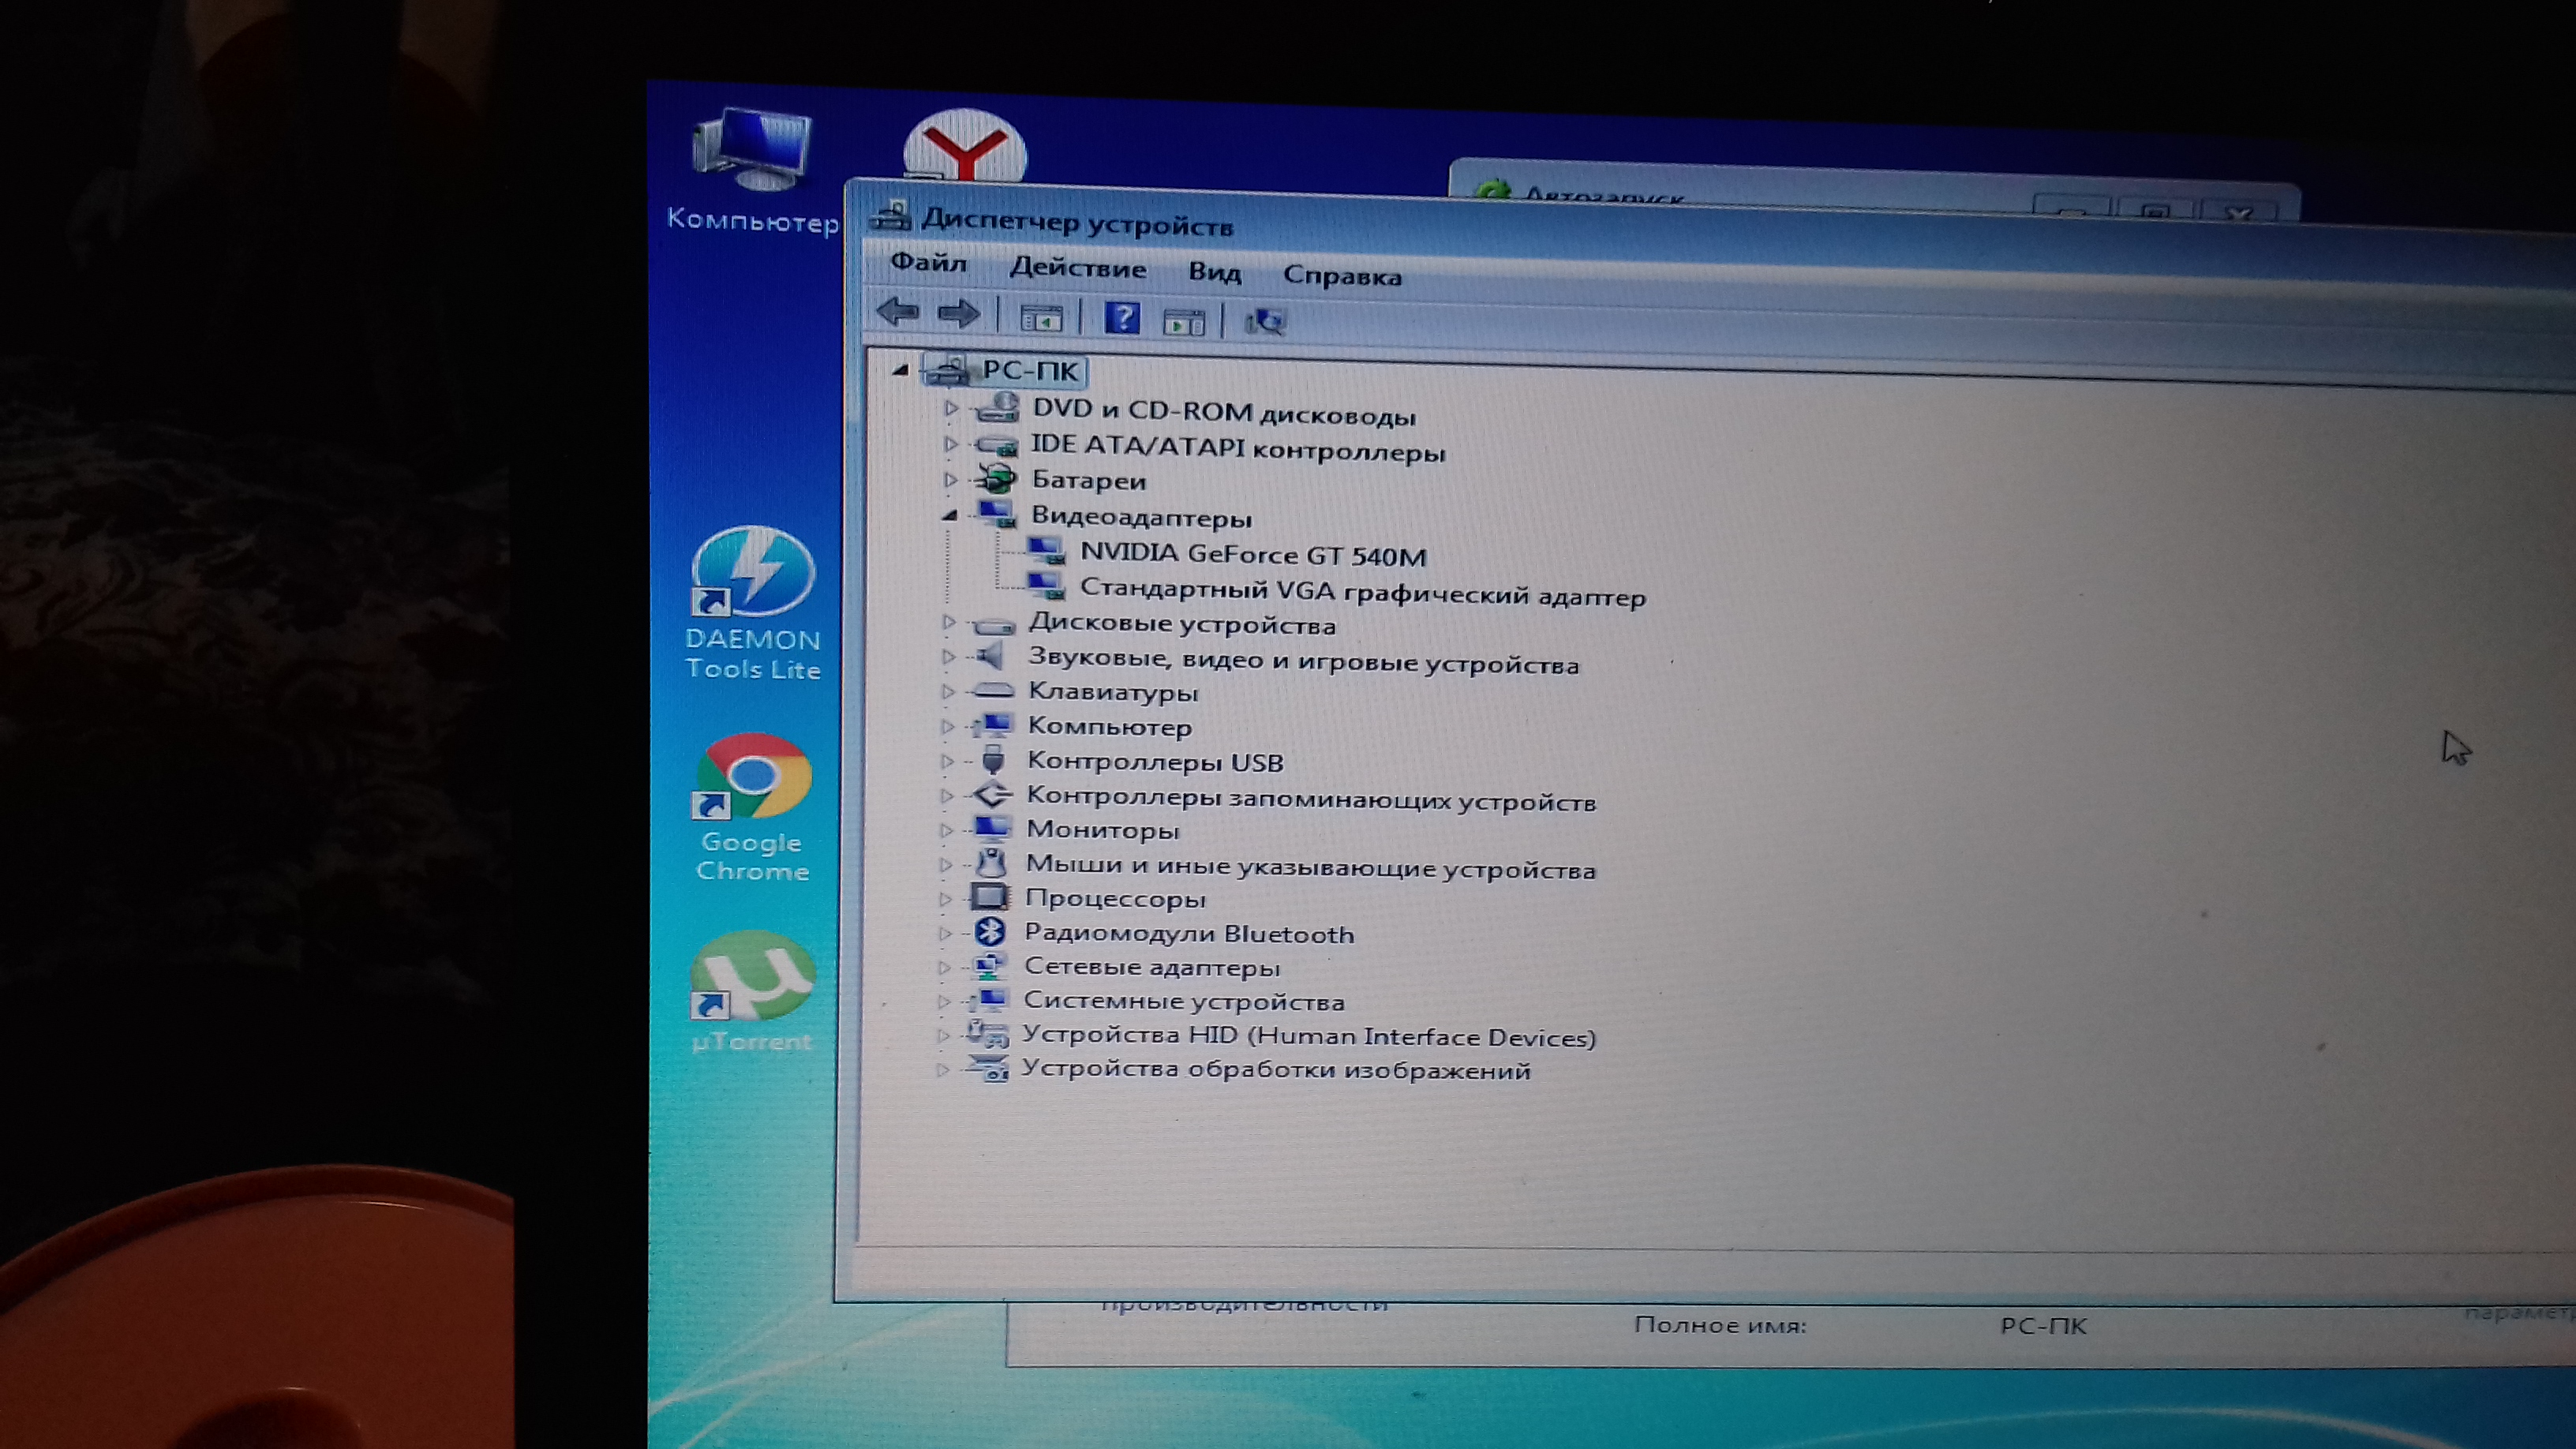Click the Клавиатуры keyboard icon
The width and height of the screenshot is (2576, 1449).
coord(993,690)
